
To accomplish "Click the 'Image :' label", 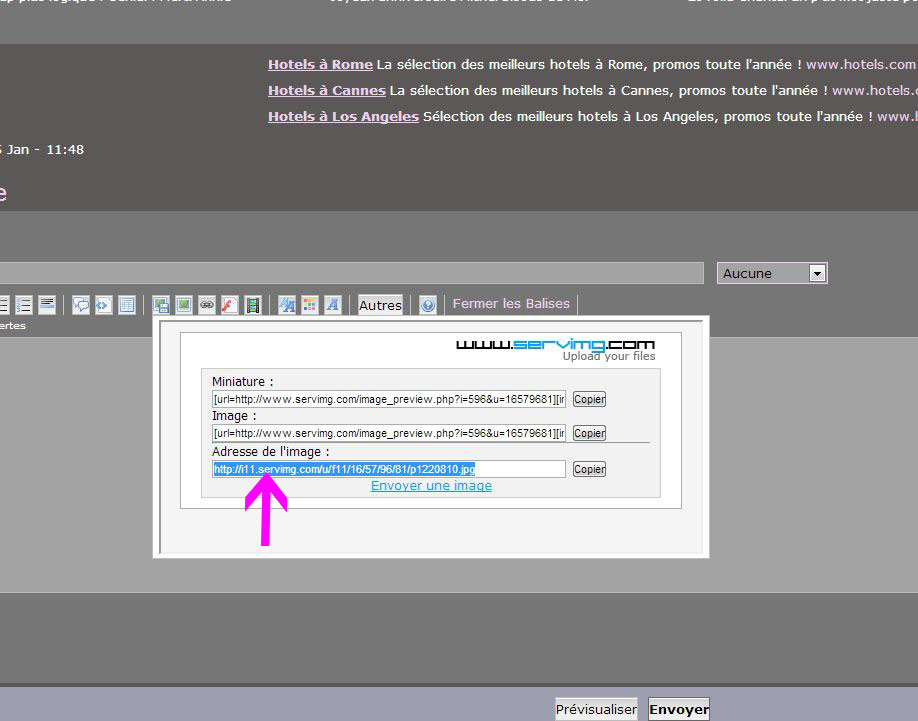I will (234, 416).
